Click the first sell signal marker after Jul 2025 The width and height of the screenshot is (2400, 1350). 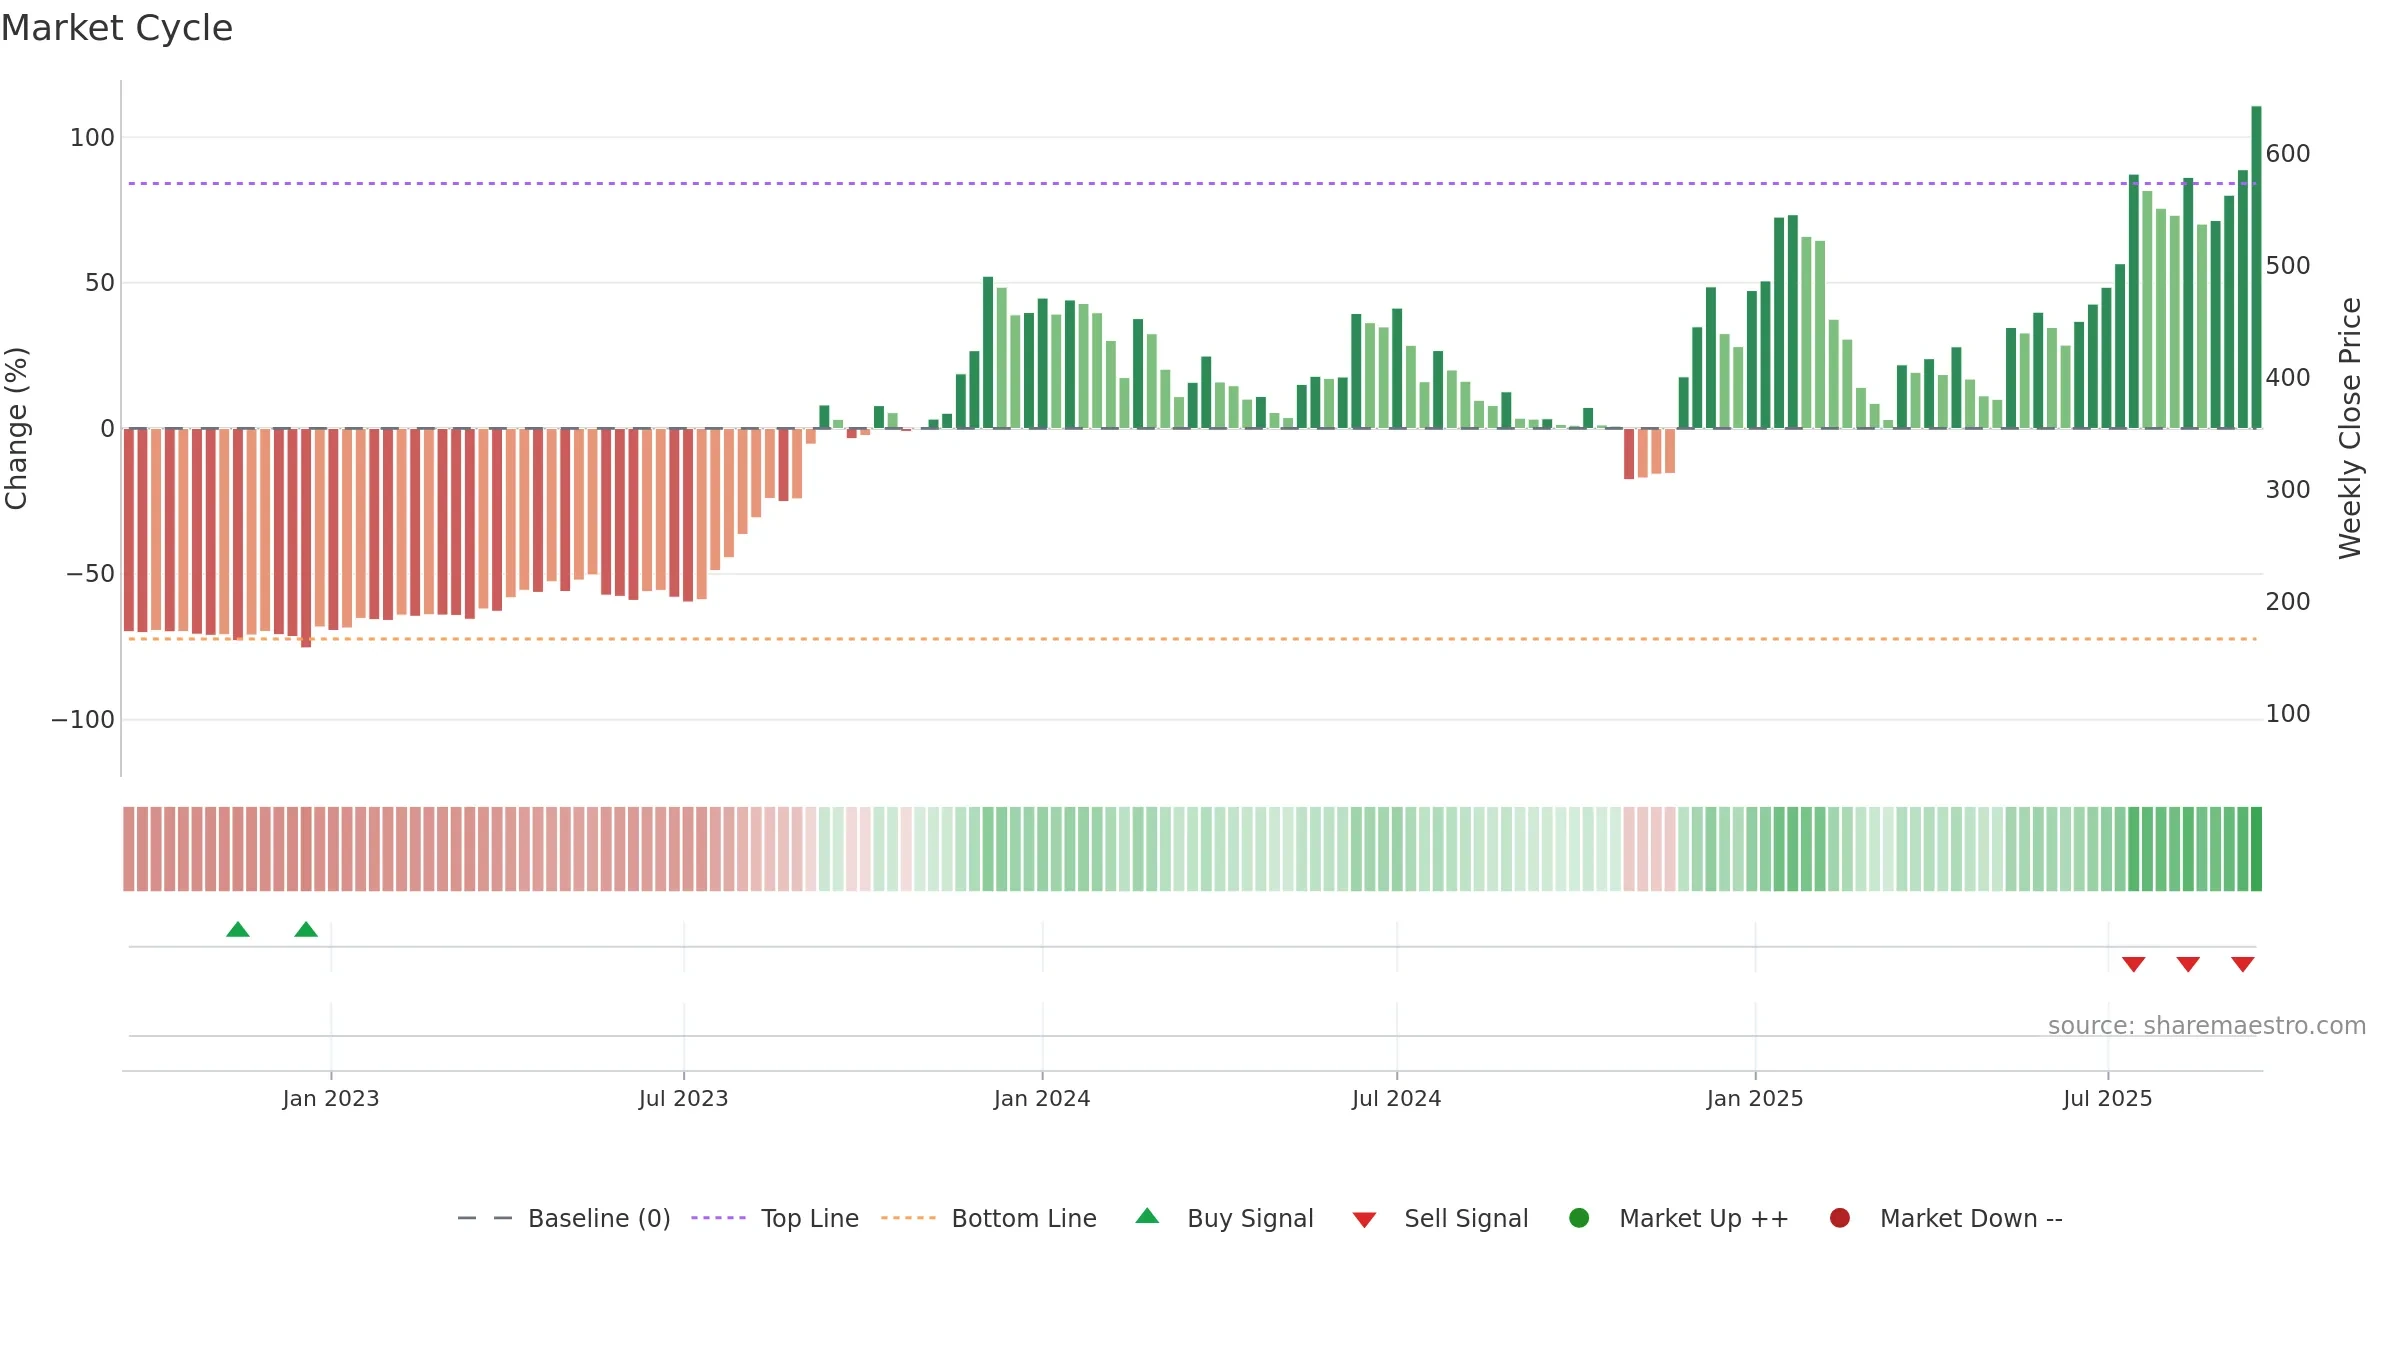(x=2134, y=964)
